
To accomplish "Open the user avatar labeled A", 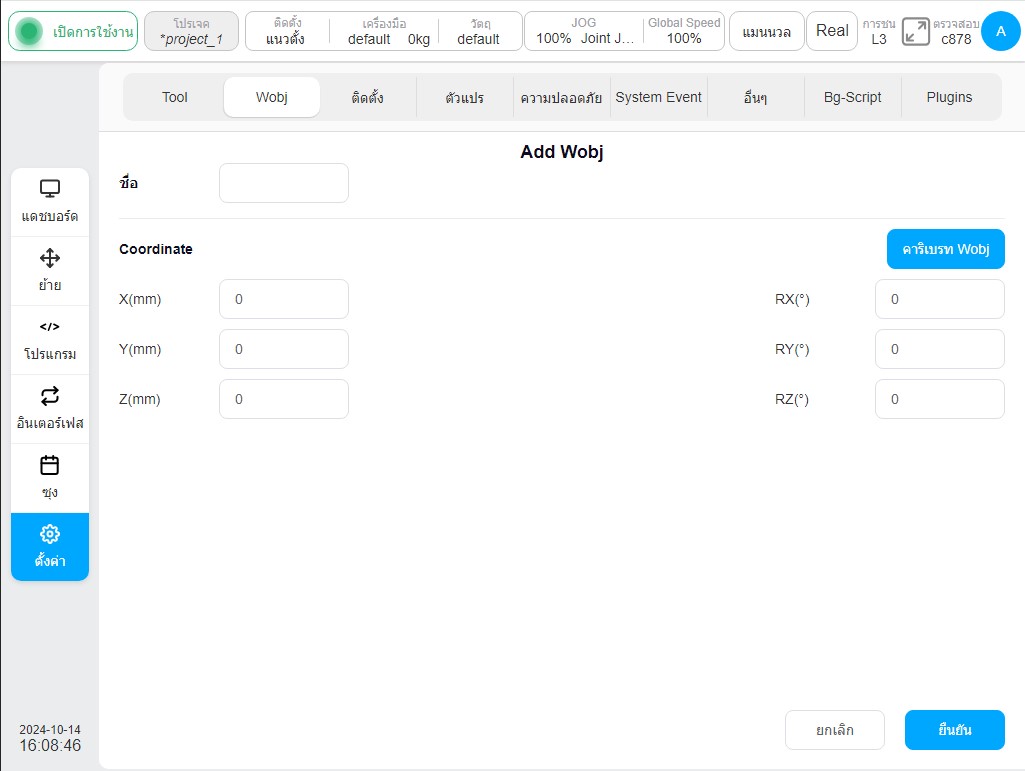I will click(x=1000, y=31).
